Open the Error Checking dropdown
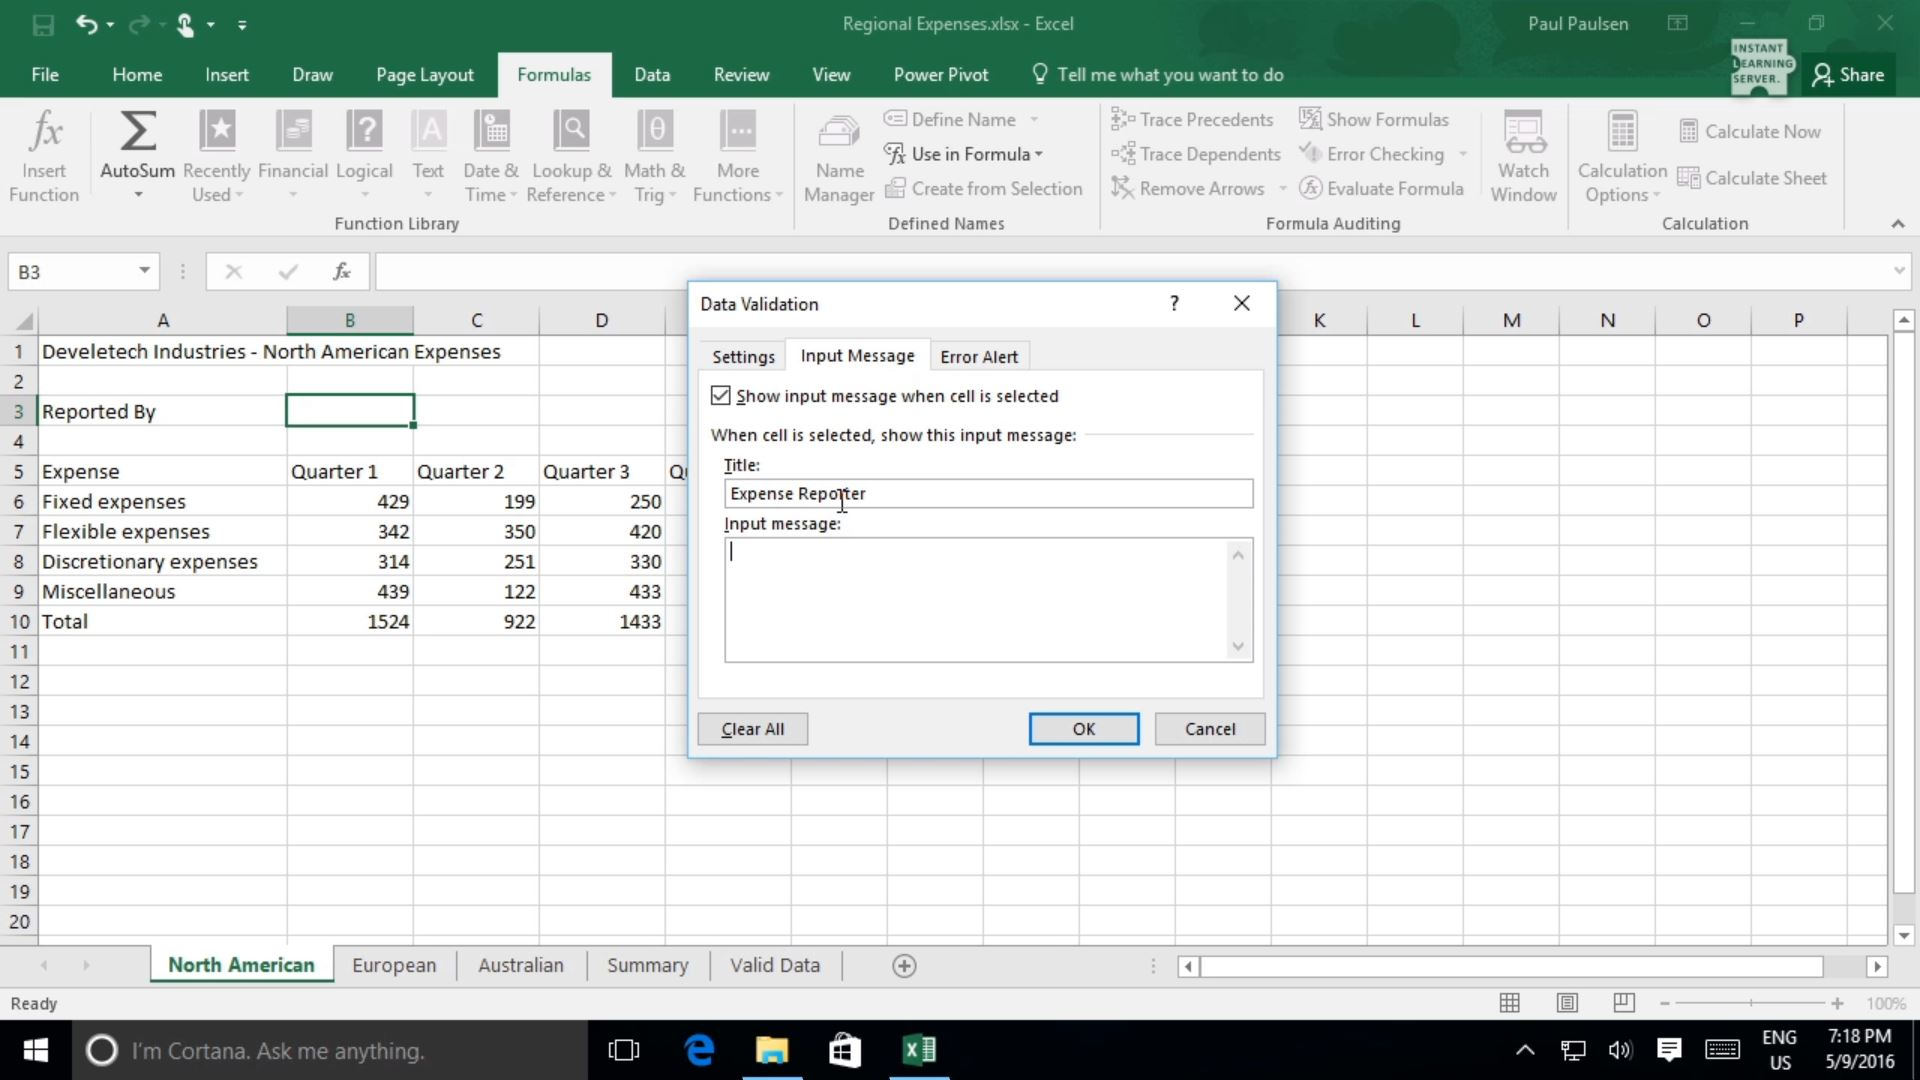Viewport: 1920px width, 1080px height. 1461,154
